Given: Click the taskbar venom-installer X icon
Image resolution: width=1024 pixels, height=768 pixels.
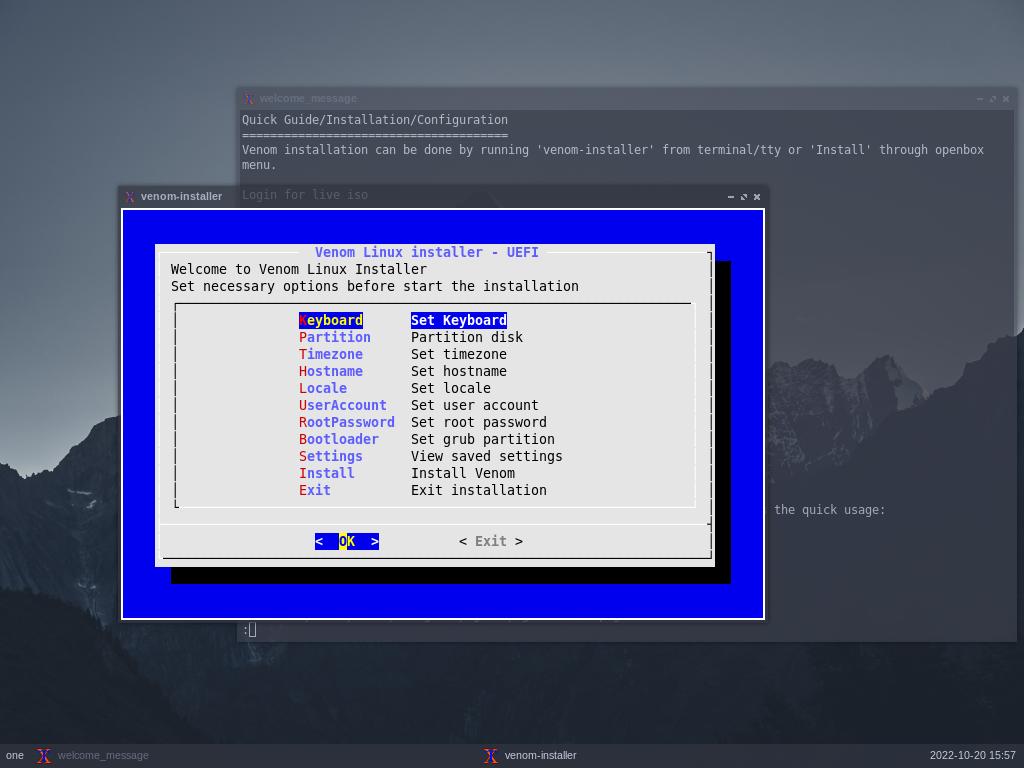Looking at the screenshot, I should pyautogui.click(x=490, y=756).
